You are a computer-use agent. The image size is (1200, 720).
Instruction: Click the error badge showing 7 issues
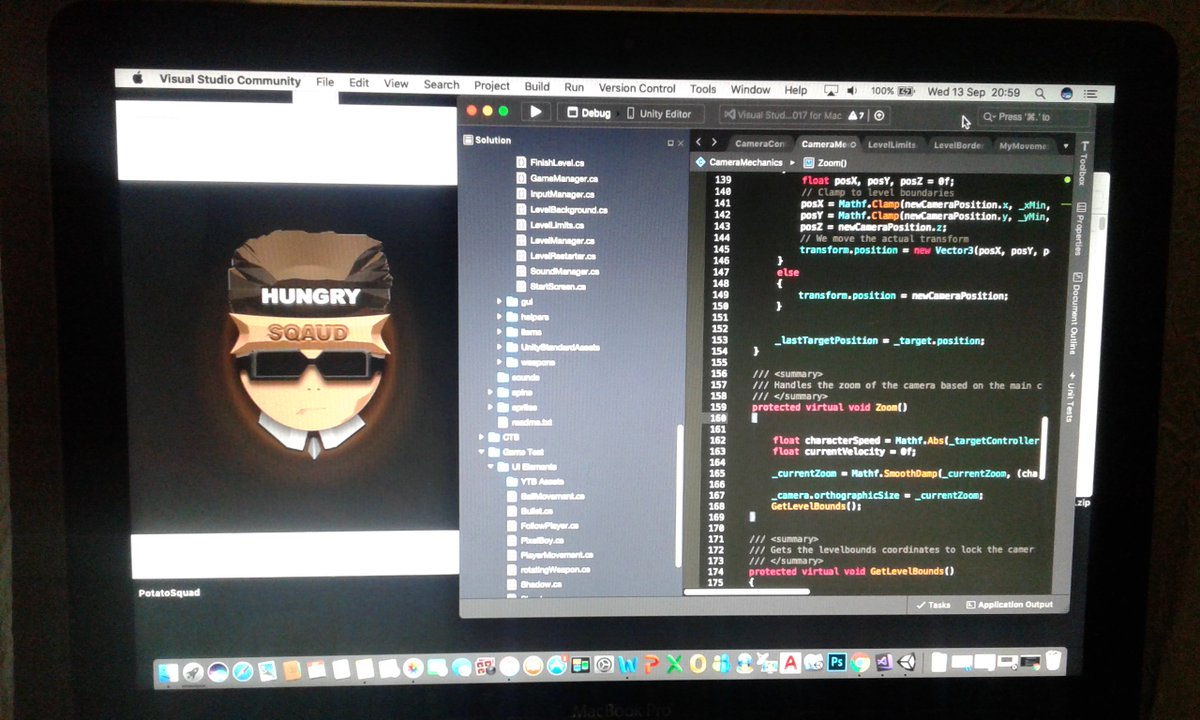(858, 114)
